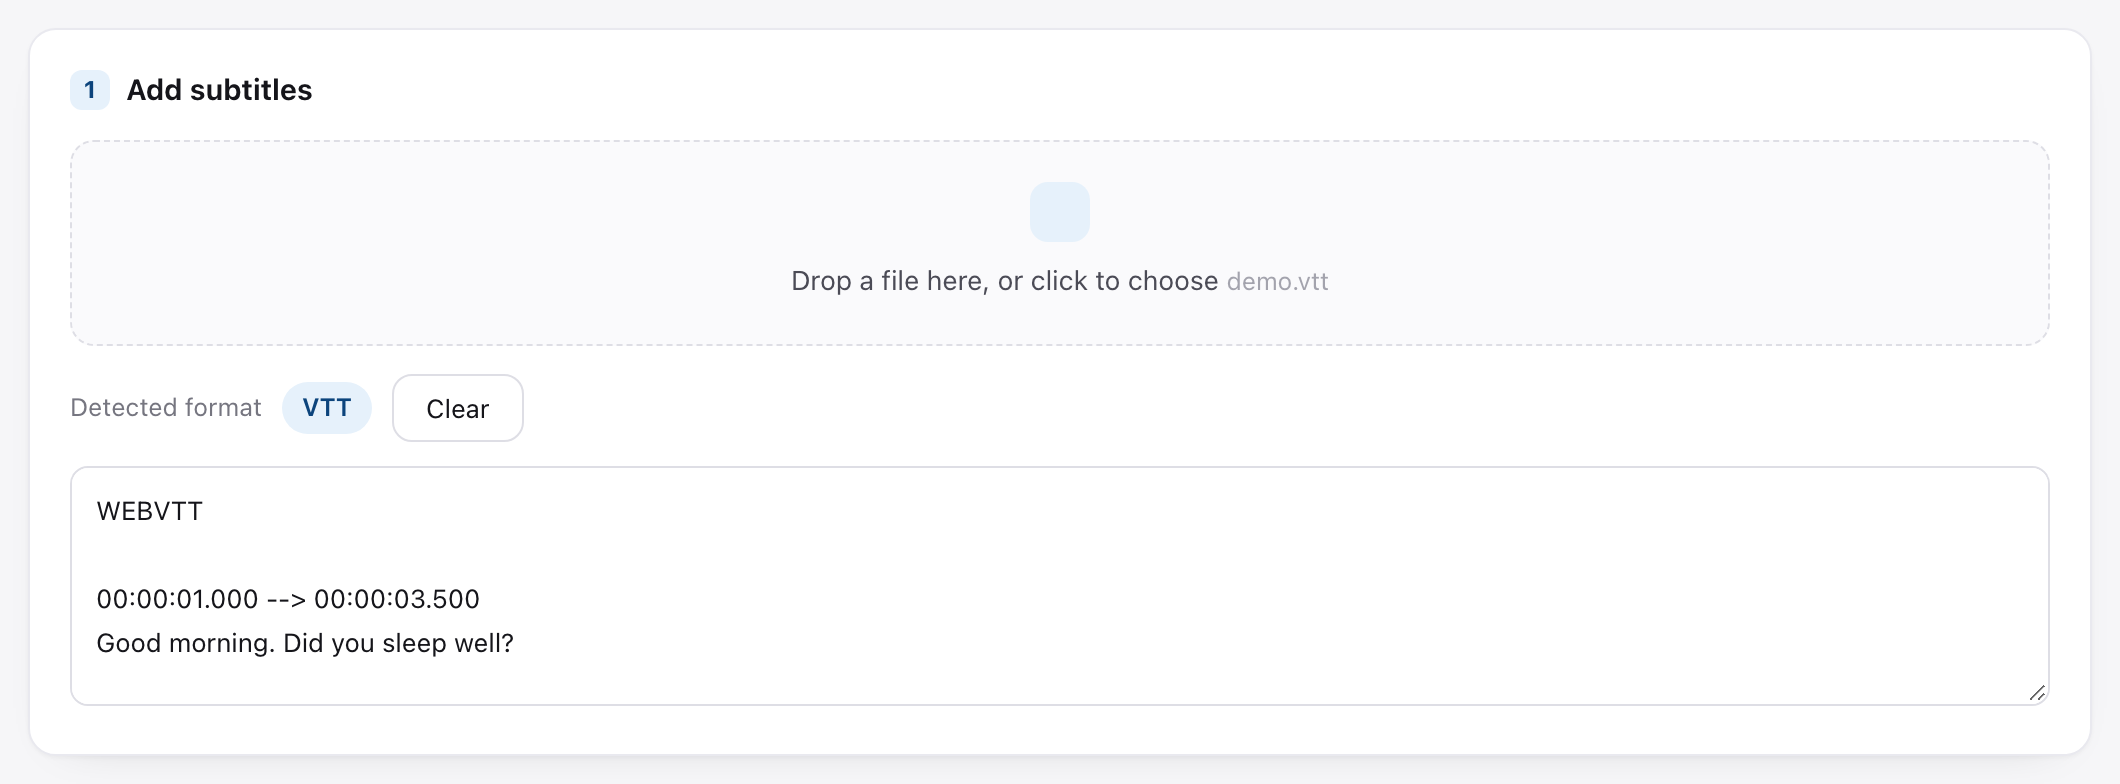Screen dimensions: 2120x784
Task: Click the VTT detected format badge
Action: [327, 408]
